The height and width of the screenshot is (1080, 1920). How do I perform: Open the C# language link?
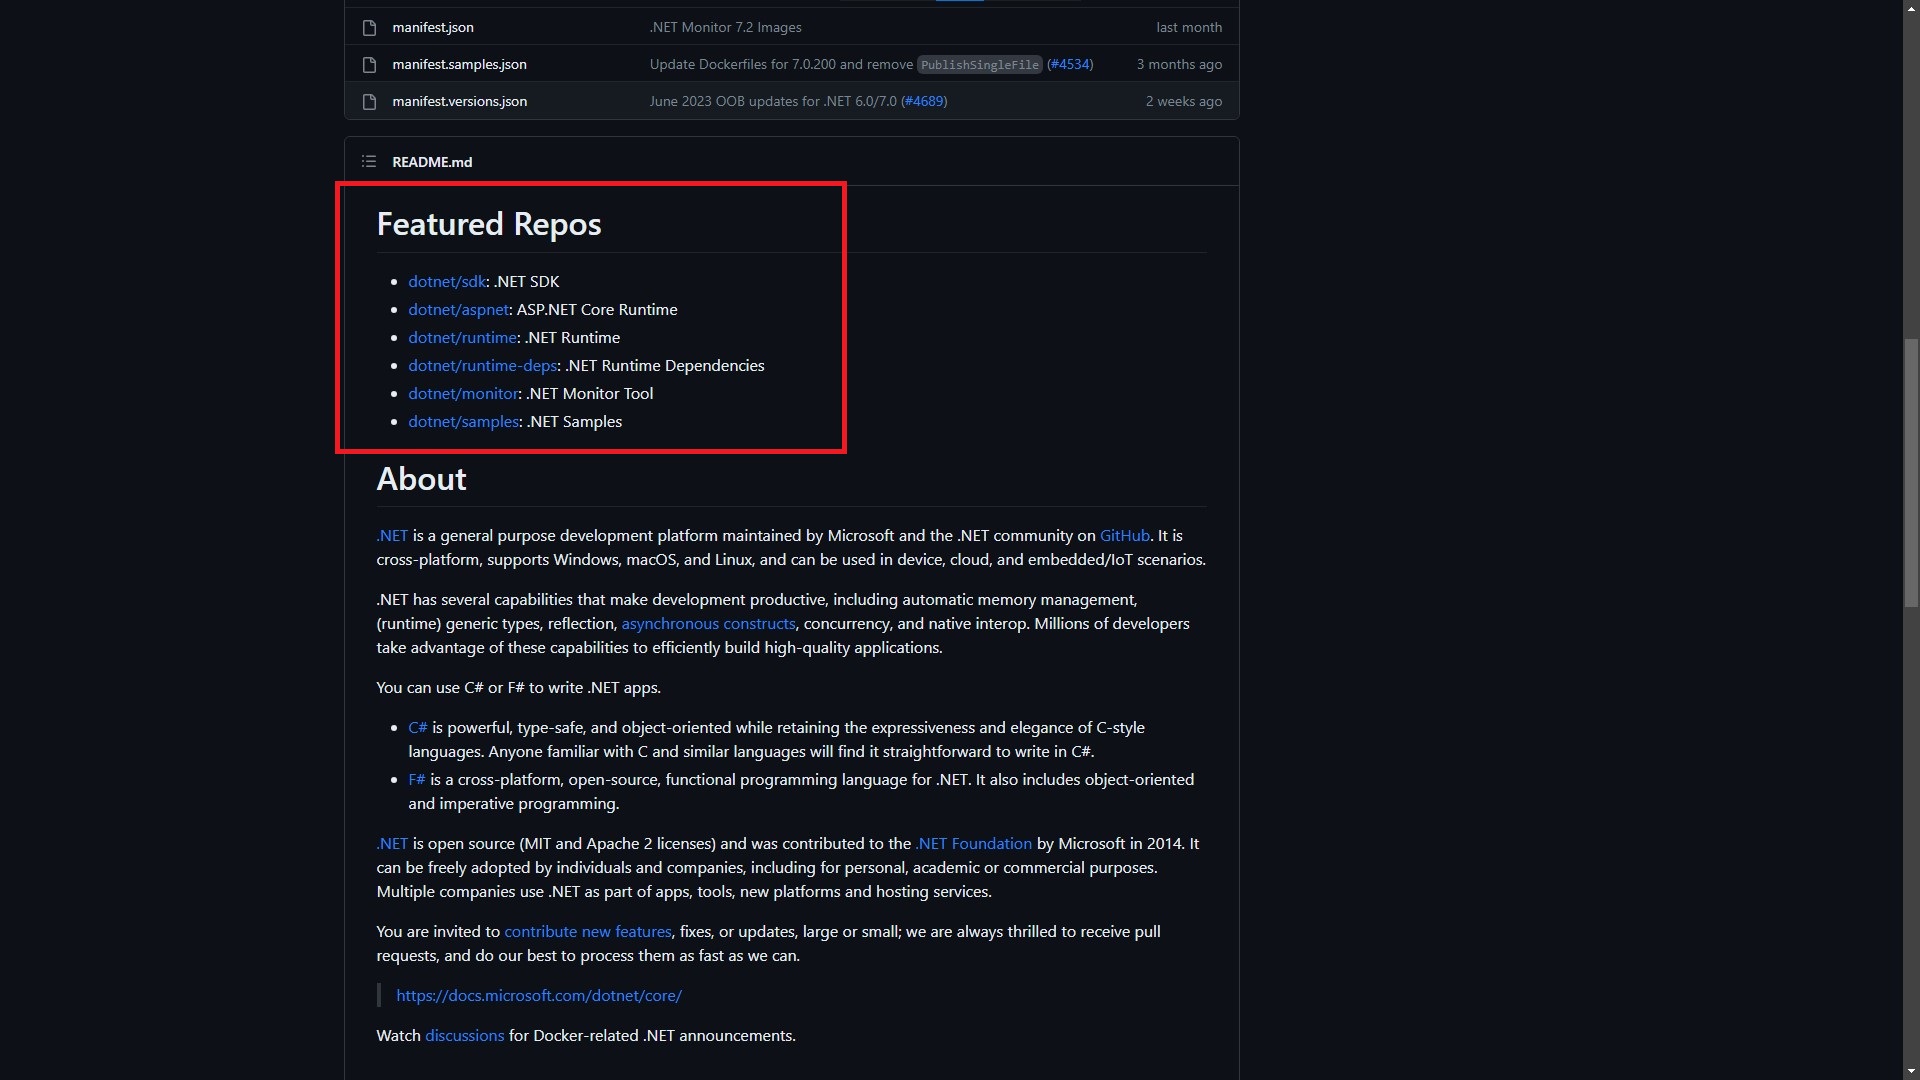click(418, 727)
